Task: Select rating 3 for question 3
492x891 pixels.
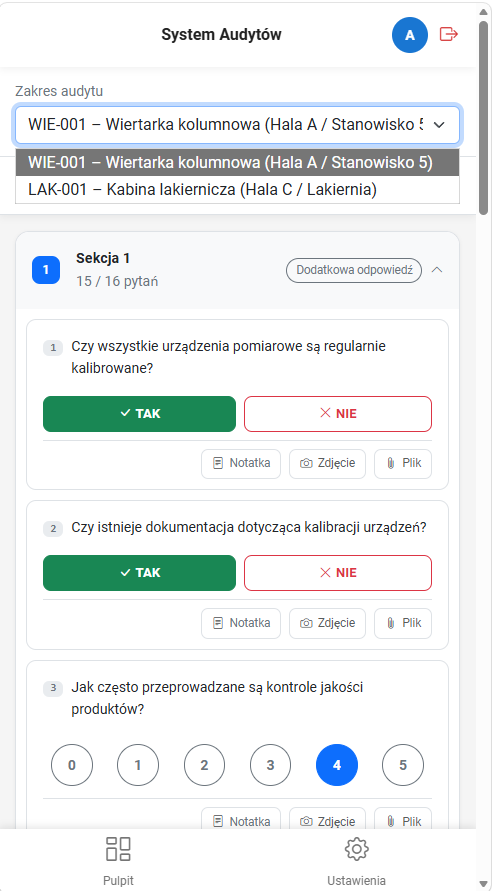Action: pyautogui.click(x=270, y=765)
